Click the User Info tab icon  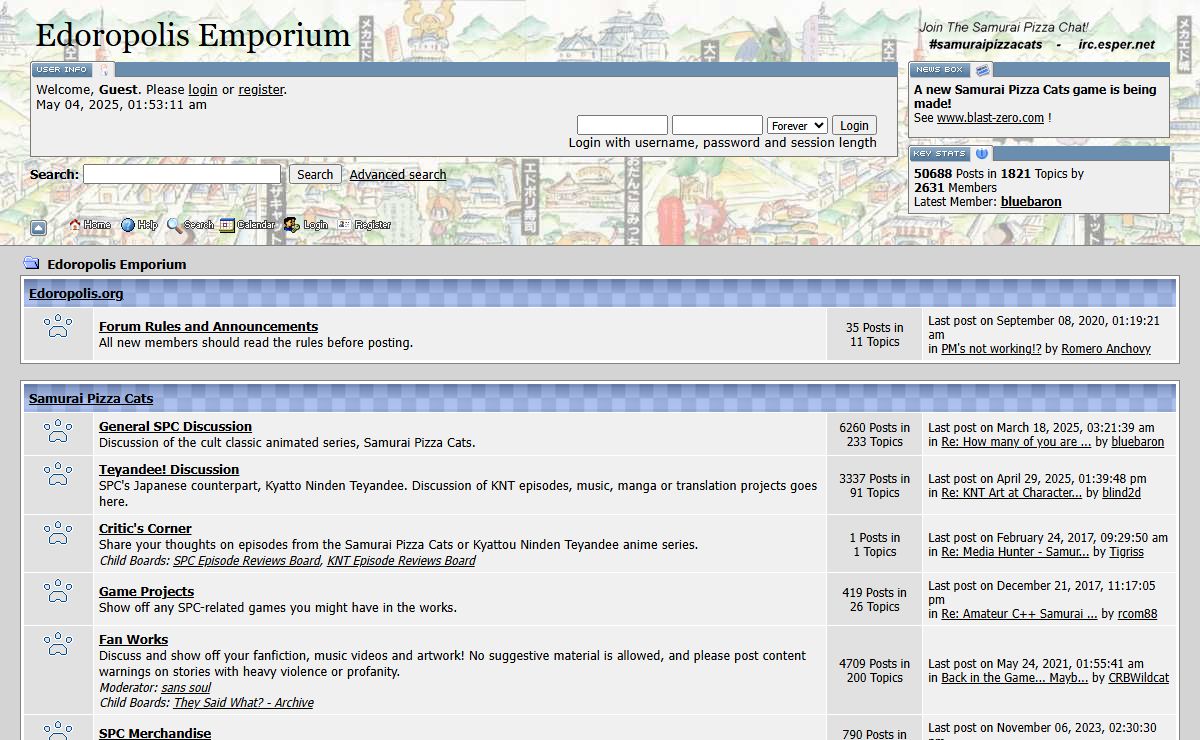[105, 70]
